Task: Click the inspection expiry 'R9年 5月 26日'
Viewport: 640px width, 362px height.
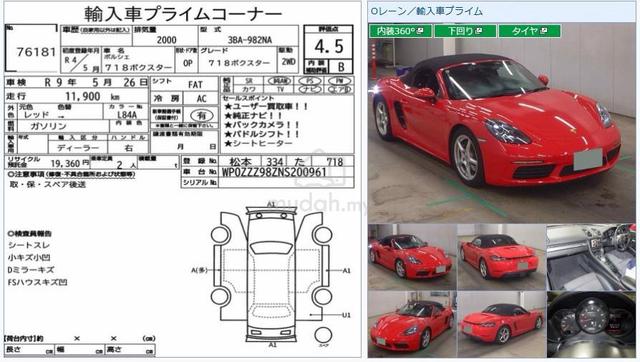Action: (x=96, y=83)
